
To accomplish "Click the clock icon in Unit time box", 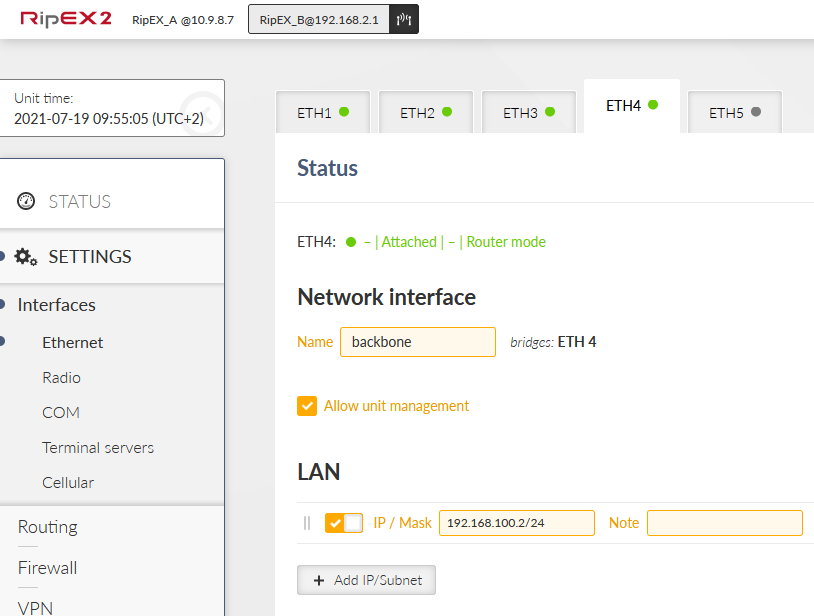I will (x=203, y=104).
